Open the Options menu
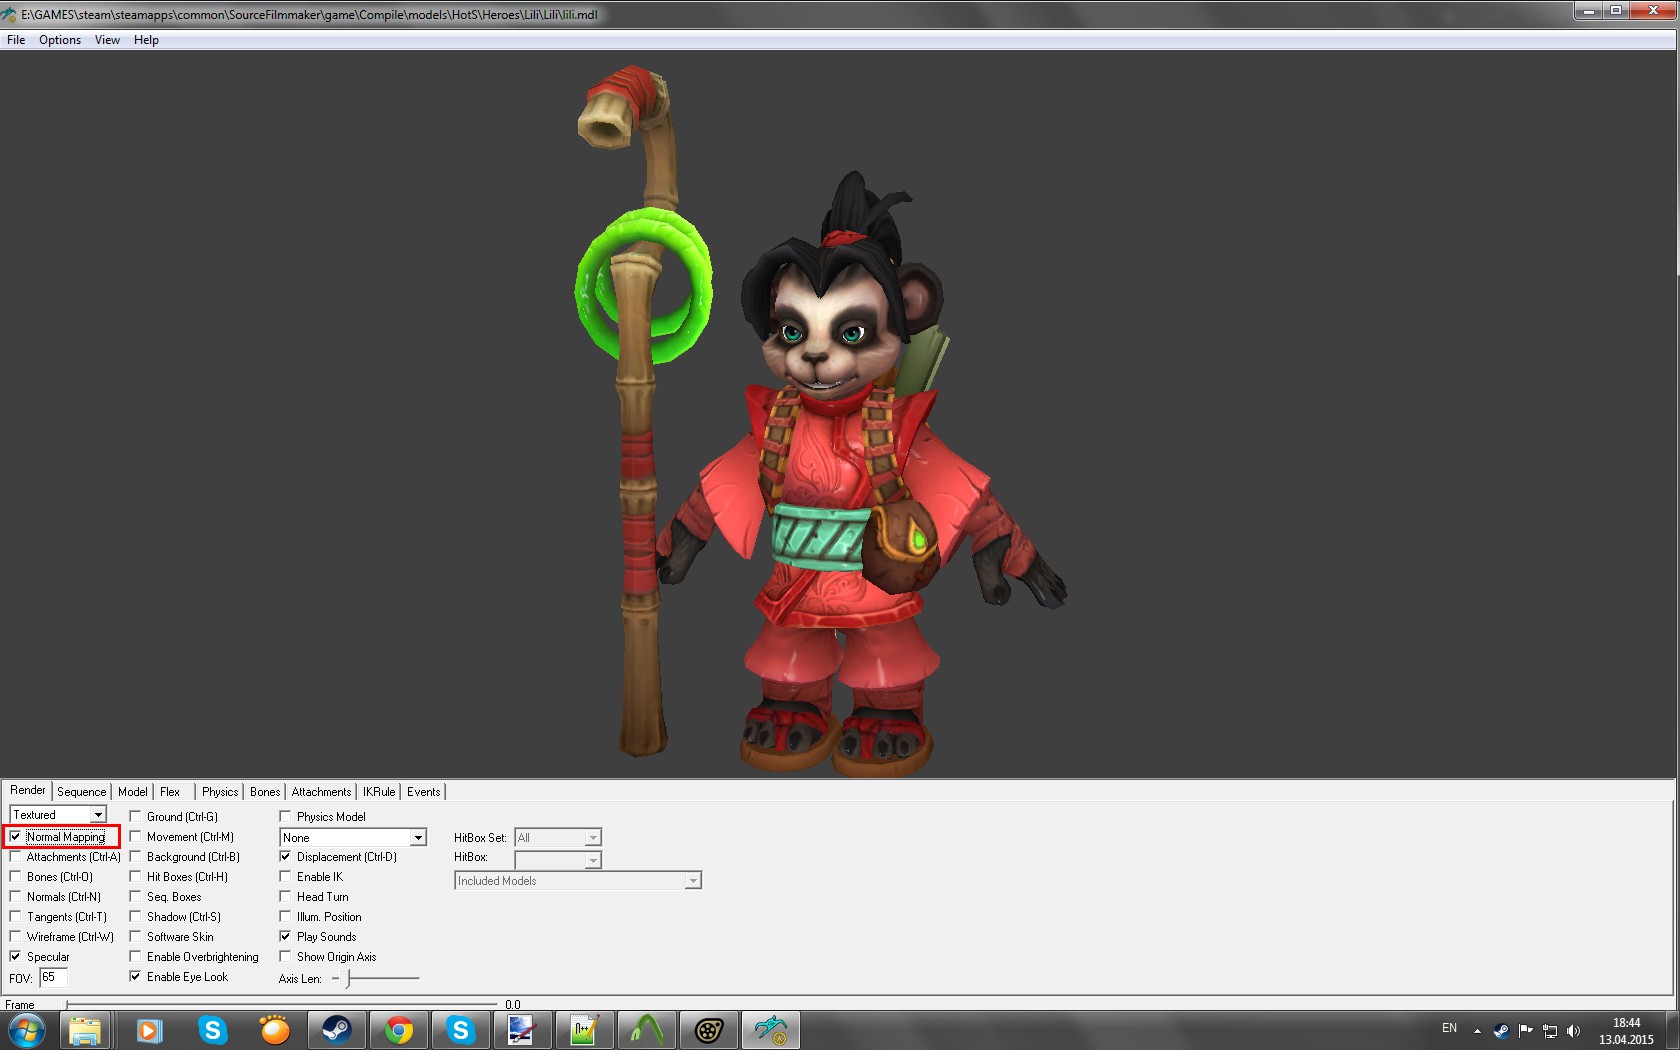 pos(60,40)
